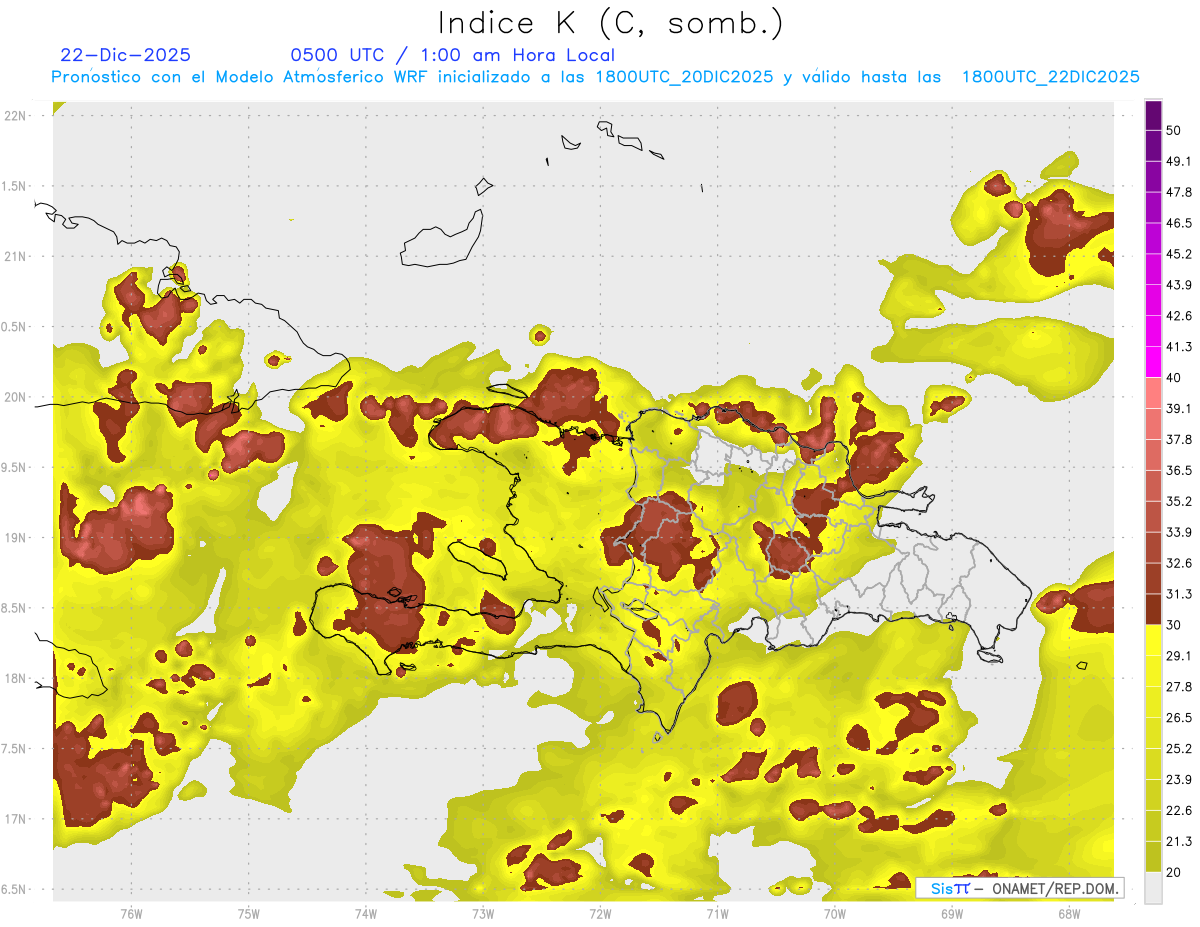
Task: Click gray colorbar swatch below 20
Action: pyautogui.click(x=1153, y=888)
